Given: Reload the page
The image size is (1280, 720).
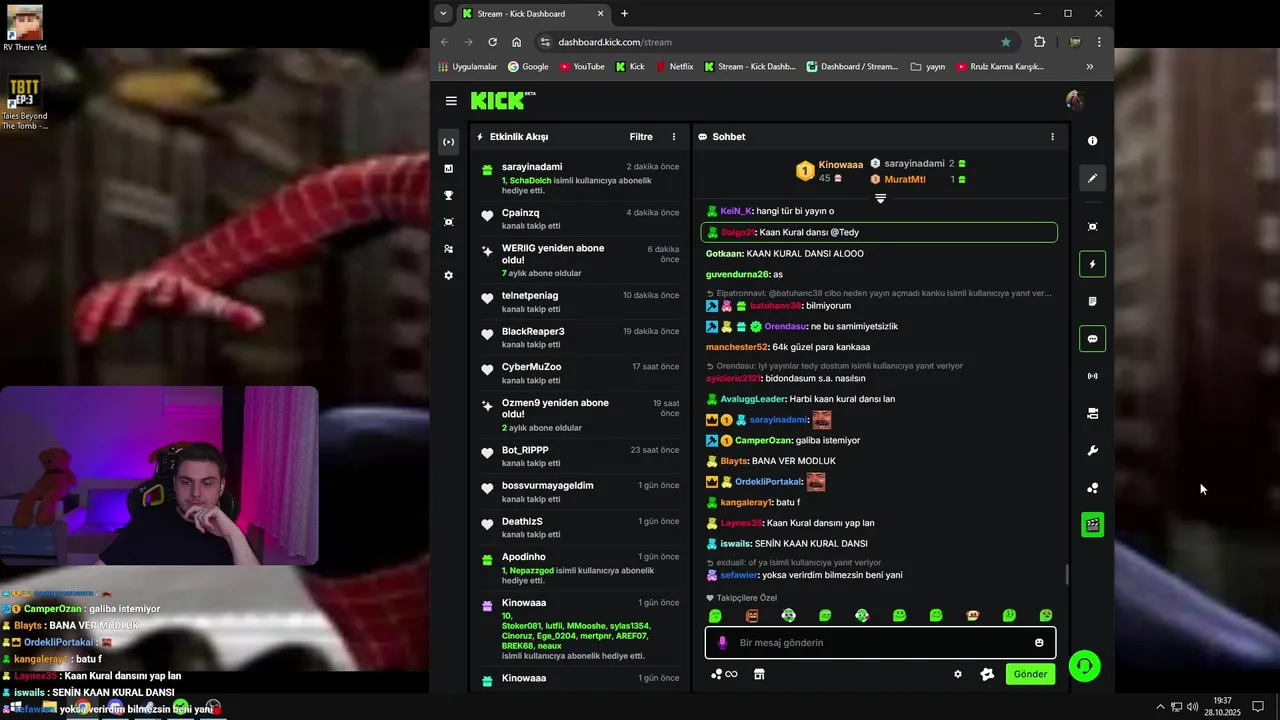Looking at the screenshot, I should coord(492,42).
